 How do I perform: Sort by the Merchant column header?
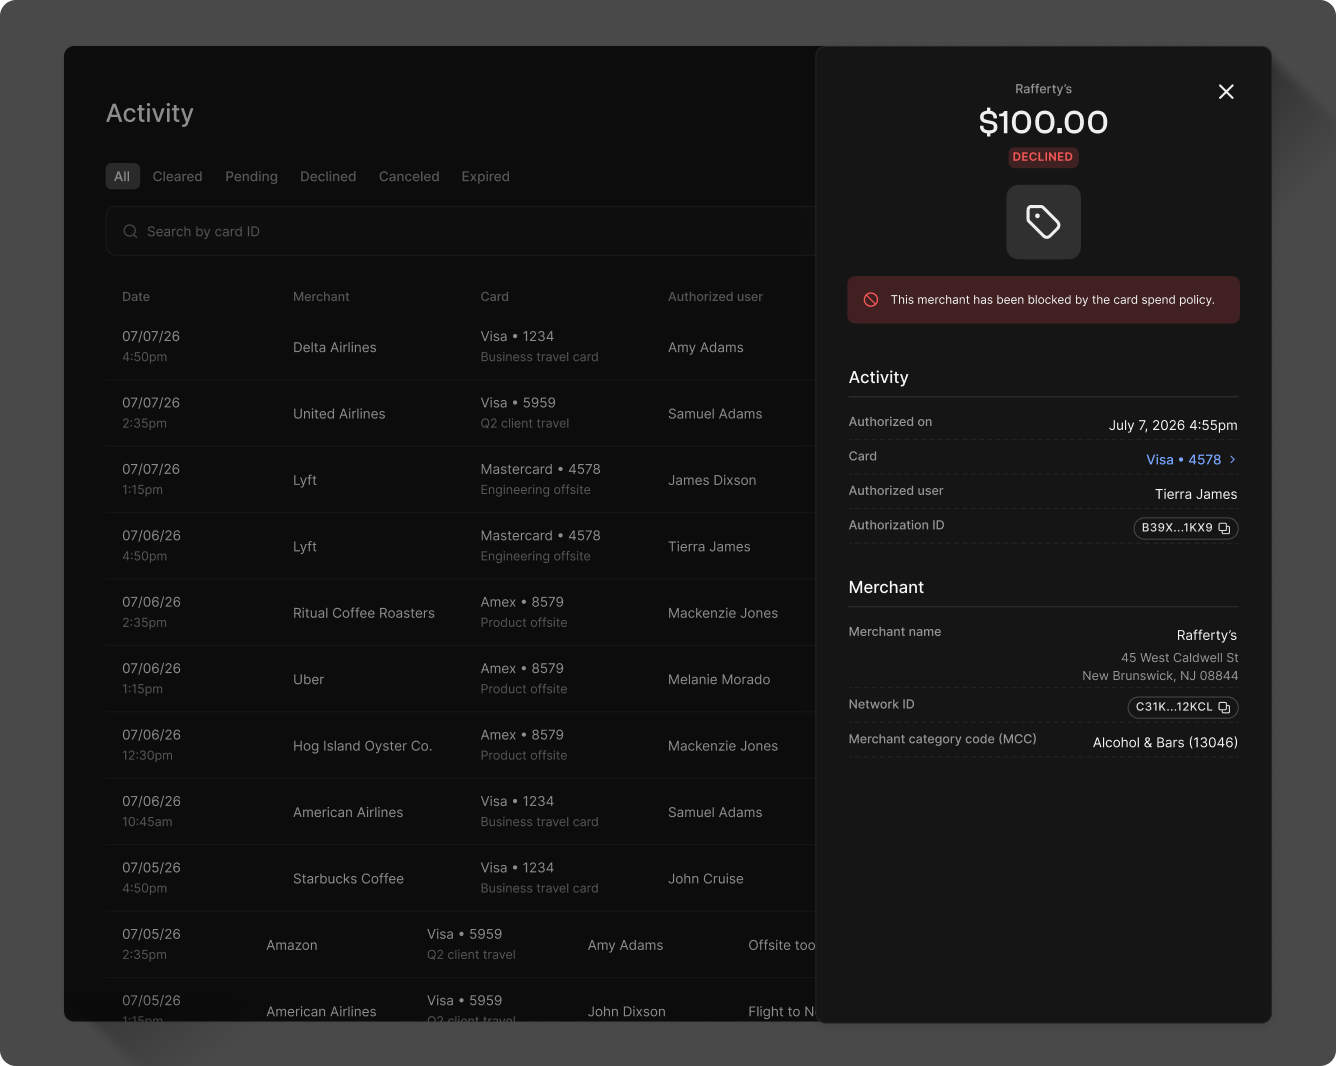click(321, 297)
